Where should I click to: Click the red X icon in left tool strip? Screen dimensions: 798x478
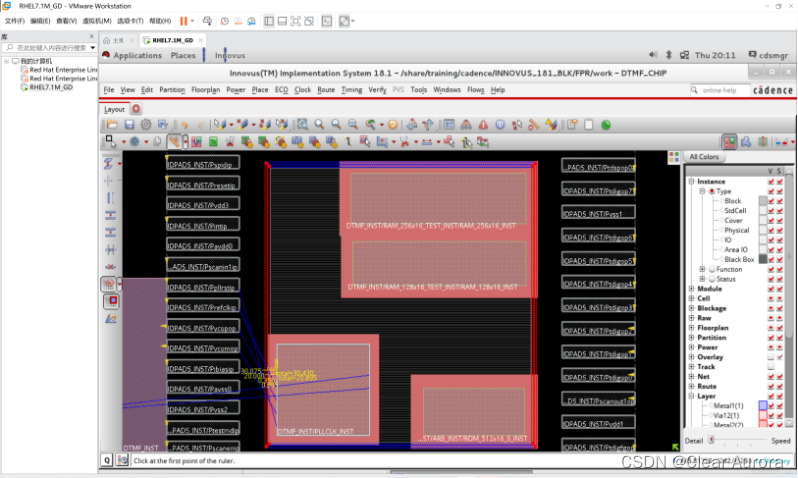coord(110,267)
